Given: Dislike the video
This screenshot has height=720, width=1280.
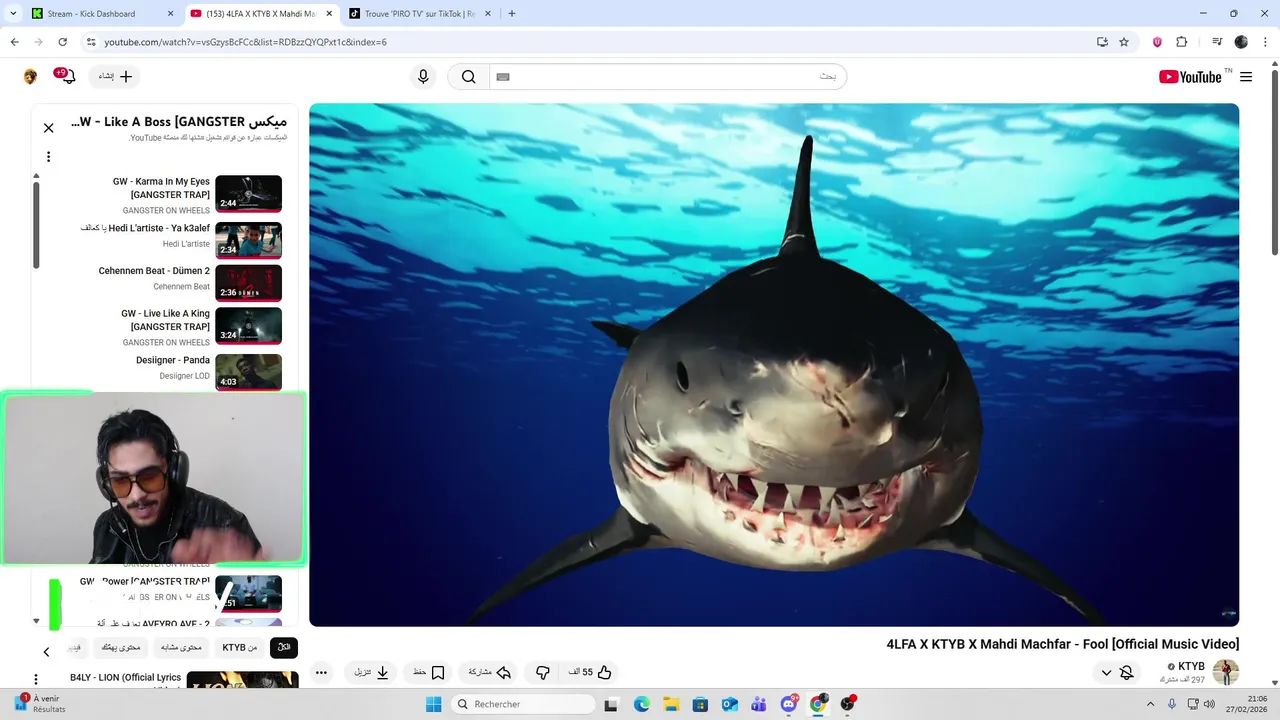Looking at the screenshot, I should coord(543,673).
